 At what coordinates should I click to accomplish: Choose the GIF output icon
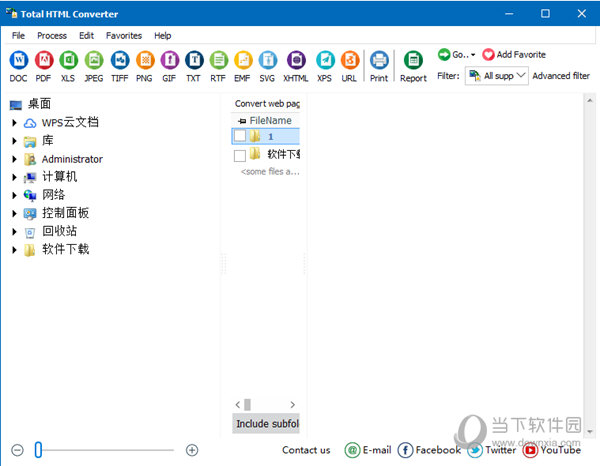(x=170, y=60)
